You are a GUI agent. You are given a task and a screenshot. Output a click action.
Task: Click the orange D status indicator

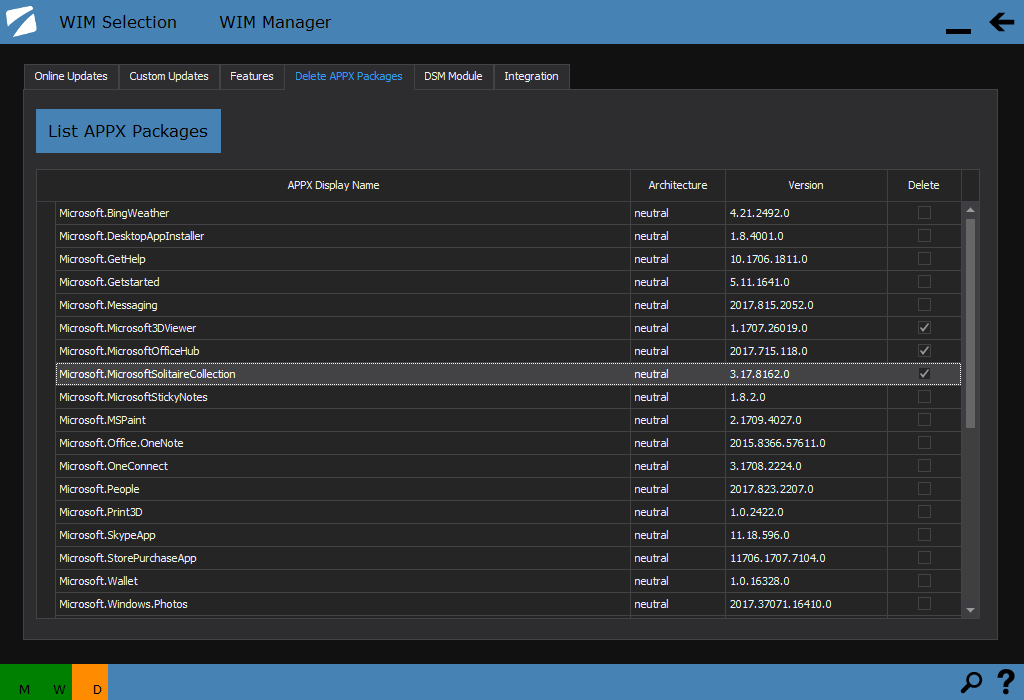coord(90,682)
